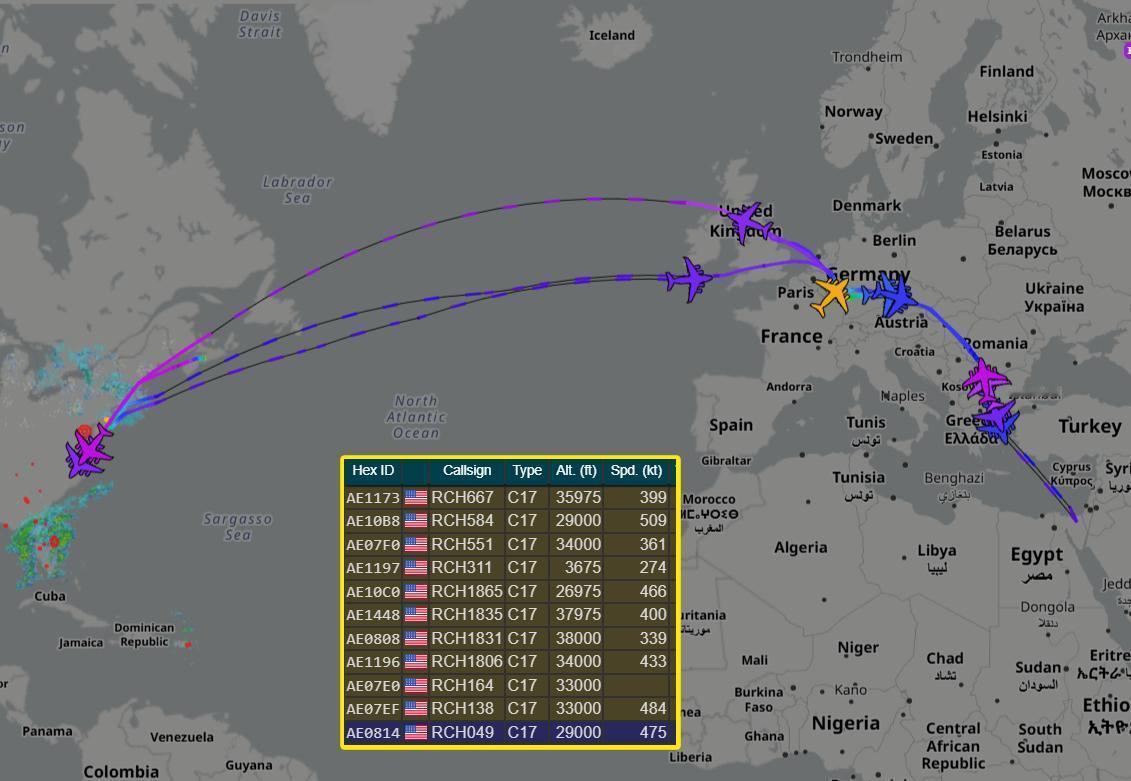Click hex ID AE0808
This screenshot has height=781, width=1131.
(373, 638)
